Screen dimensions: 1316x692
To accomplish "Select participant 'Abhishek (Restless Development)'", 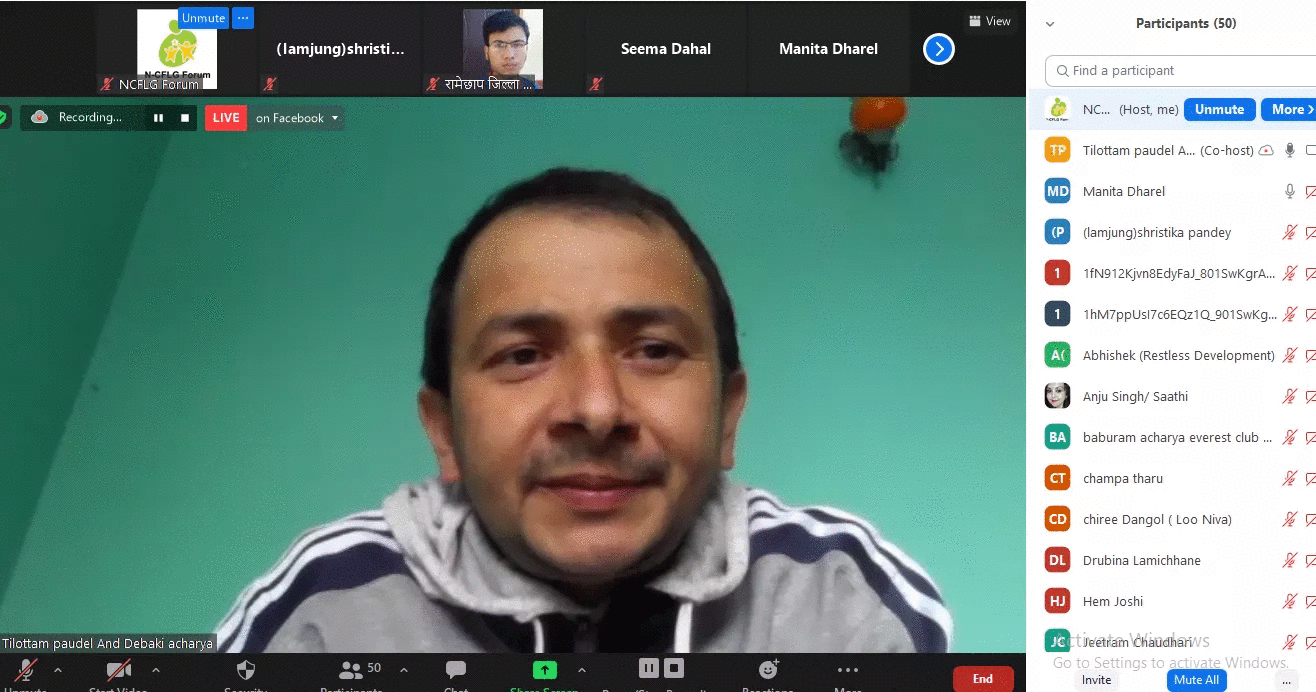I will (x=1179, y=355).
